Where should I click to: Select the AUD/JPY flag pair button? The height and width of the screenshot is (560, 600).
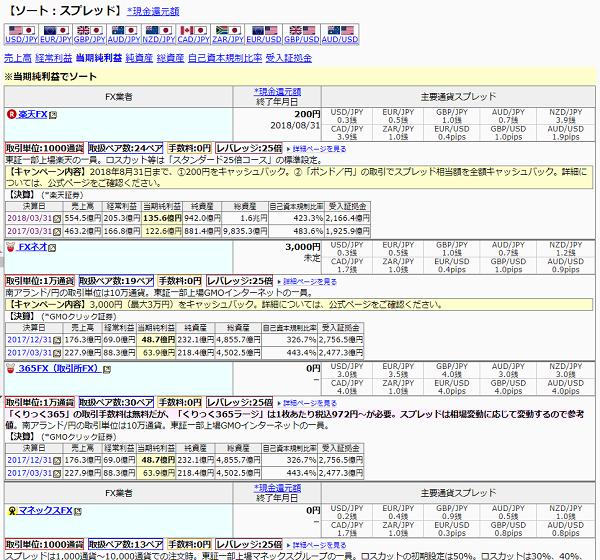point(124,34)
